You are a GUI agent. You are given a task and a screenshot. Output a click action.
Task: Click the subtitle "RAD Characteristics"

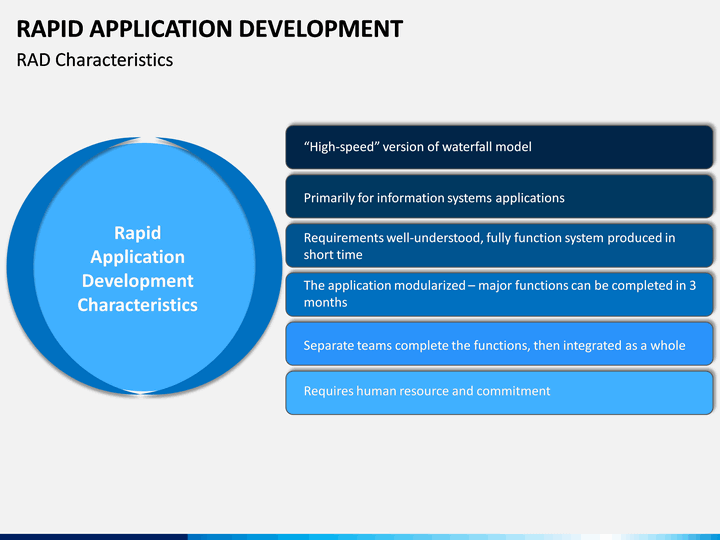(x=95, y=60)
